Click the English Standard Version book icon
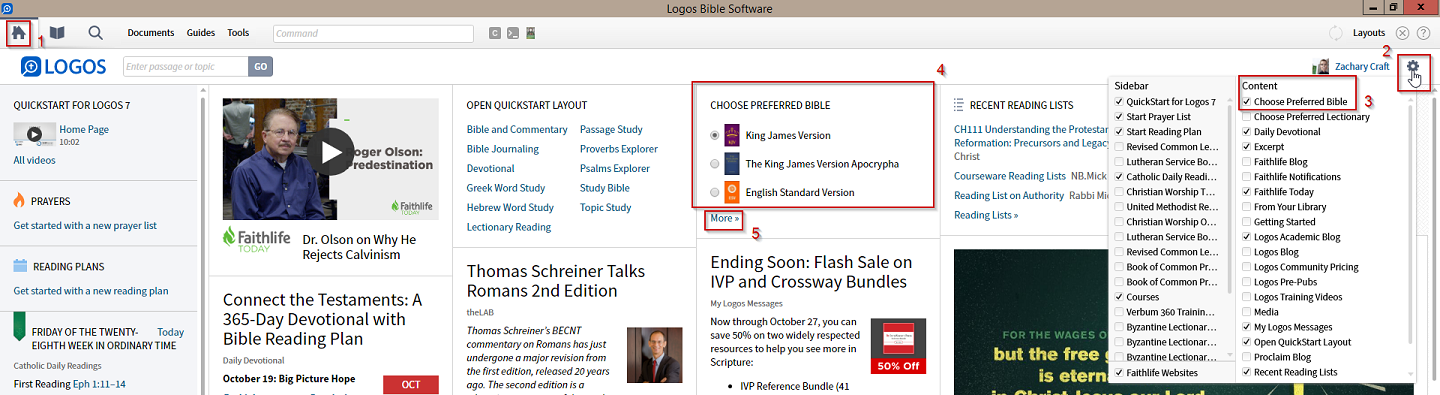This screenshot has width=1440, height=395. [731, 192]
